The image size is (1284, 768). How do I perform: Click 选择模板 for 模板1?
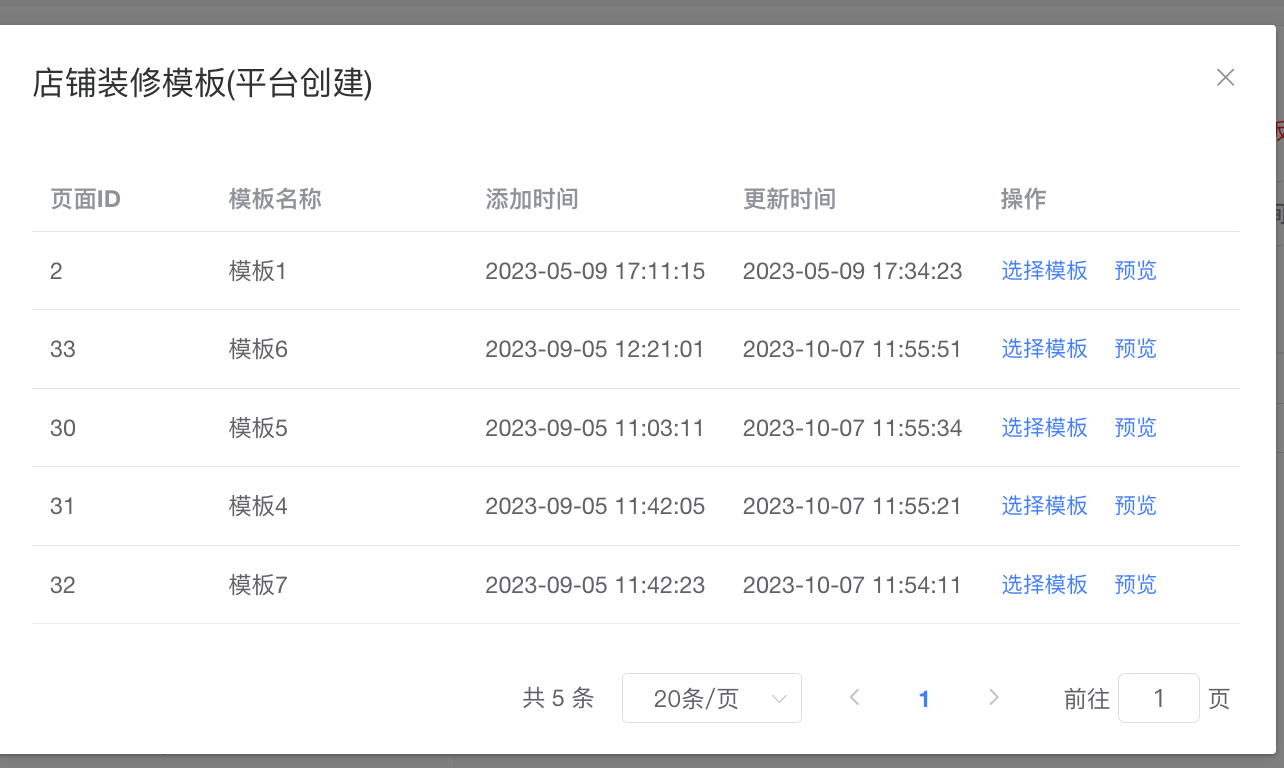click(x=1044, y=271)
